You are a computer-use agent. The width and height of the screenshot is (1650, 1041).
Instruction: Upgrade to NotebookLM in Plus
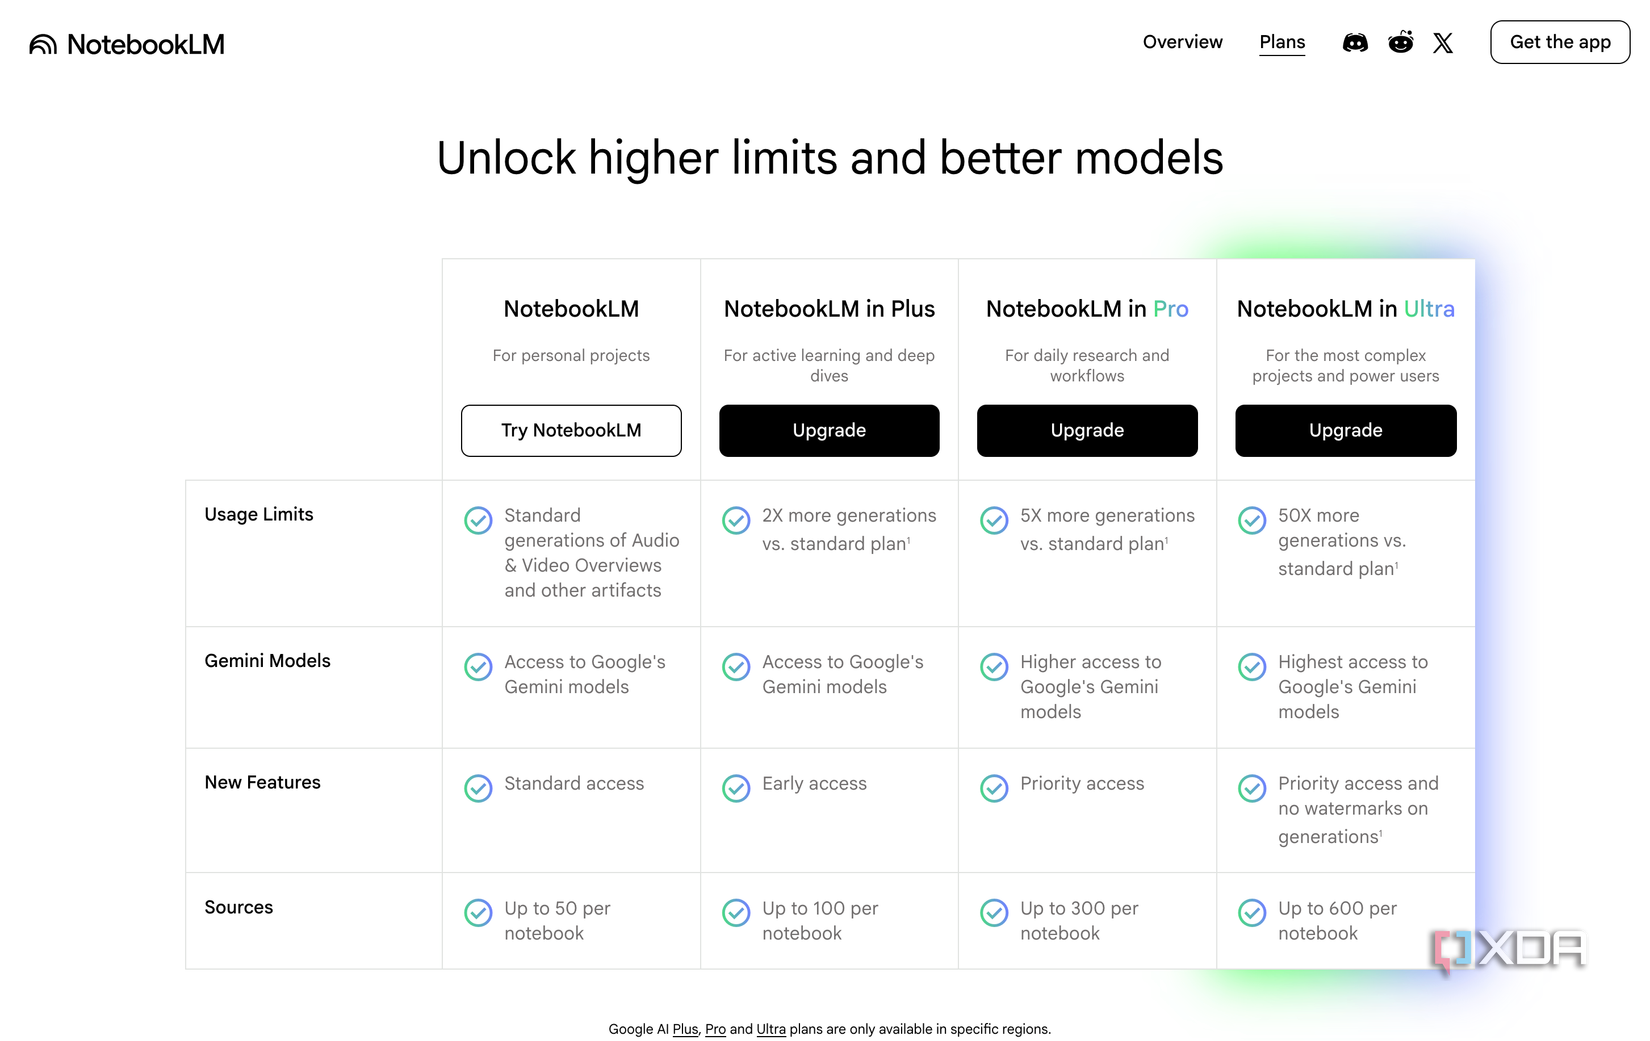pos(829,431)
